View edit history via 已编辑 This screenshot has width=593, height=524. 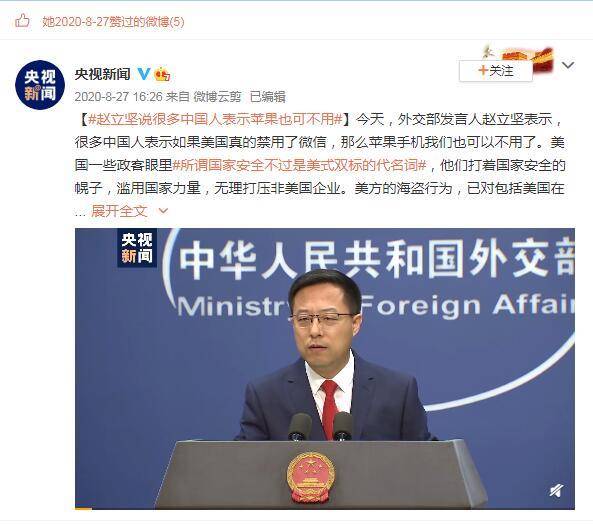pyautogui.click(x=267, y=97)
